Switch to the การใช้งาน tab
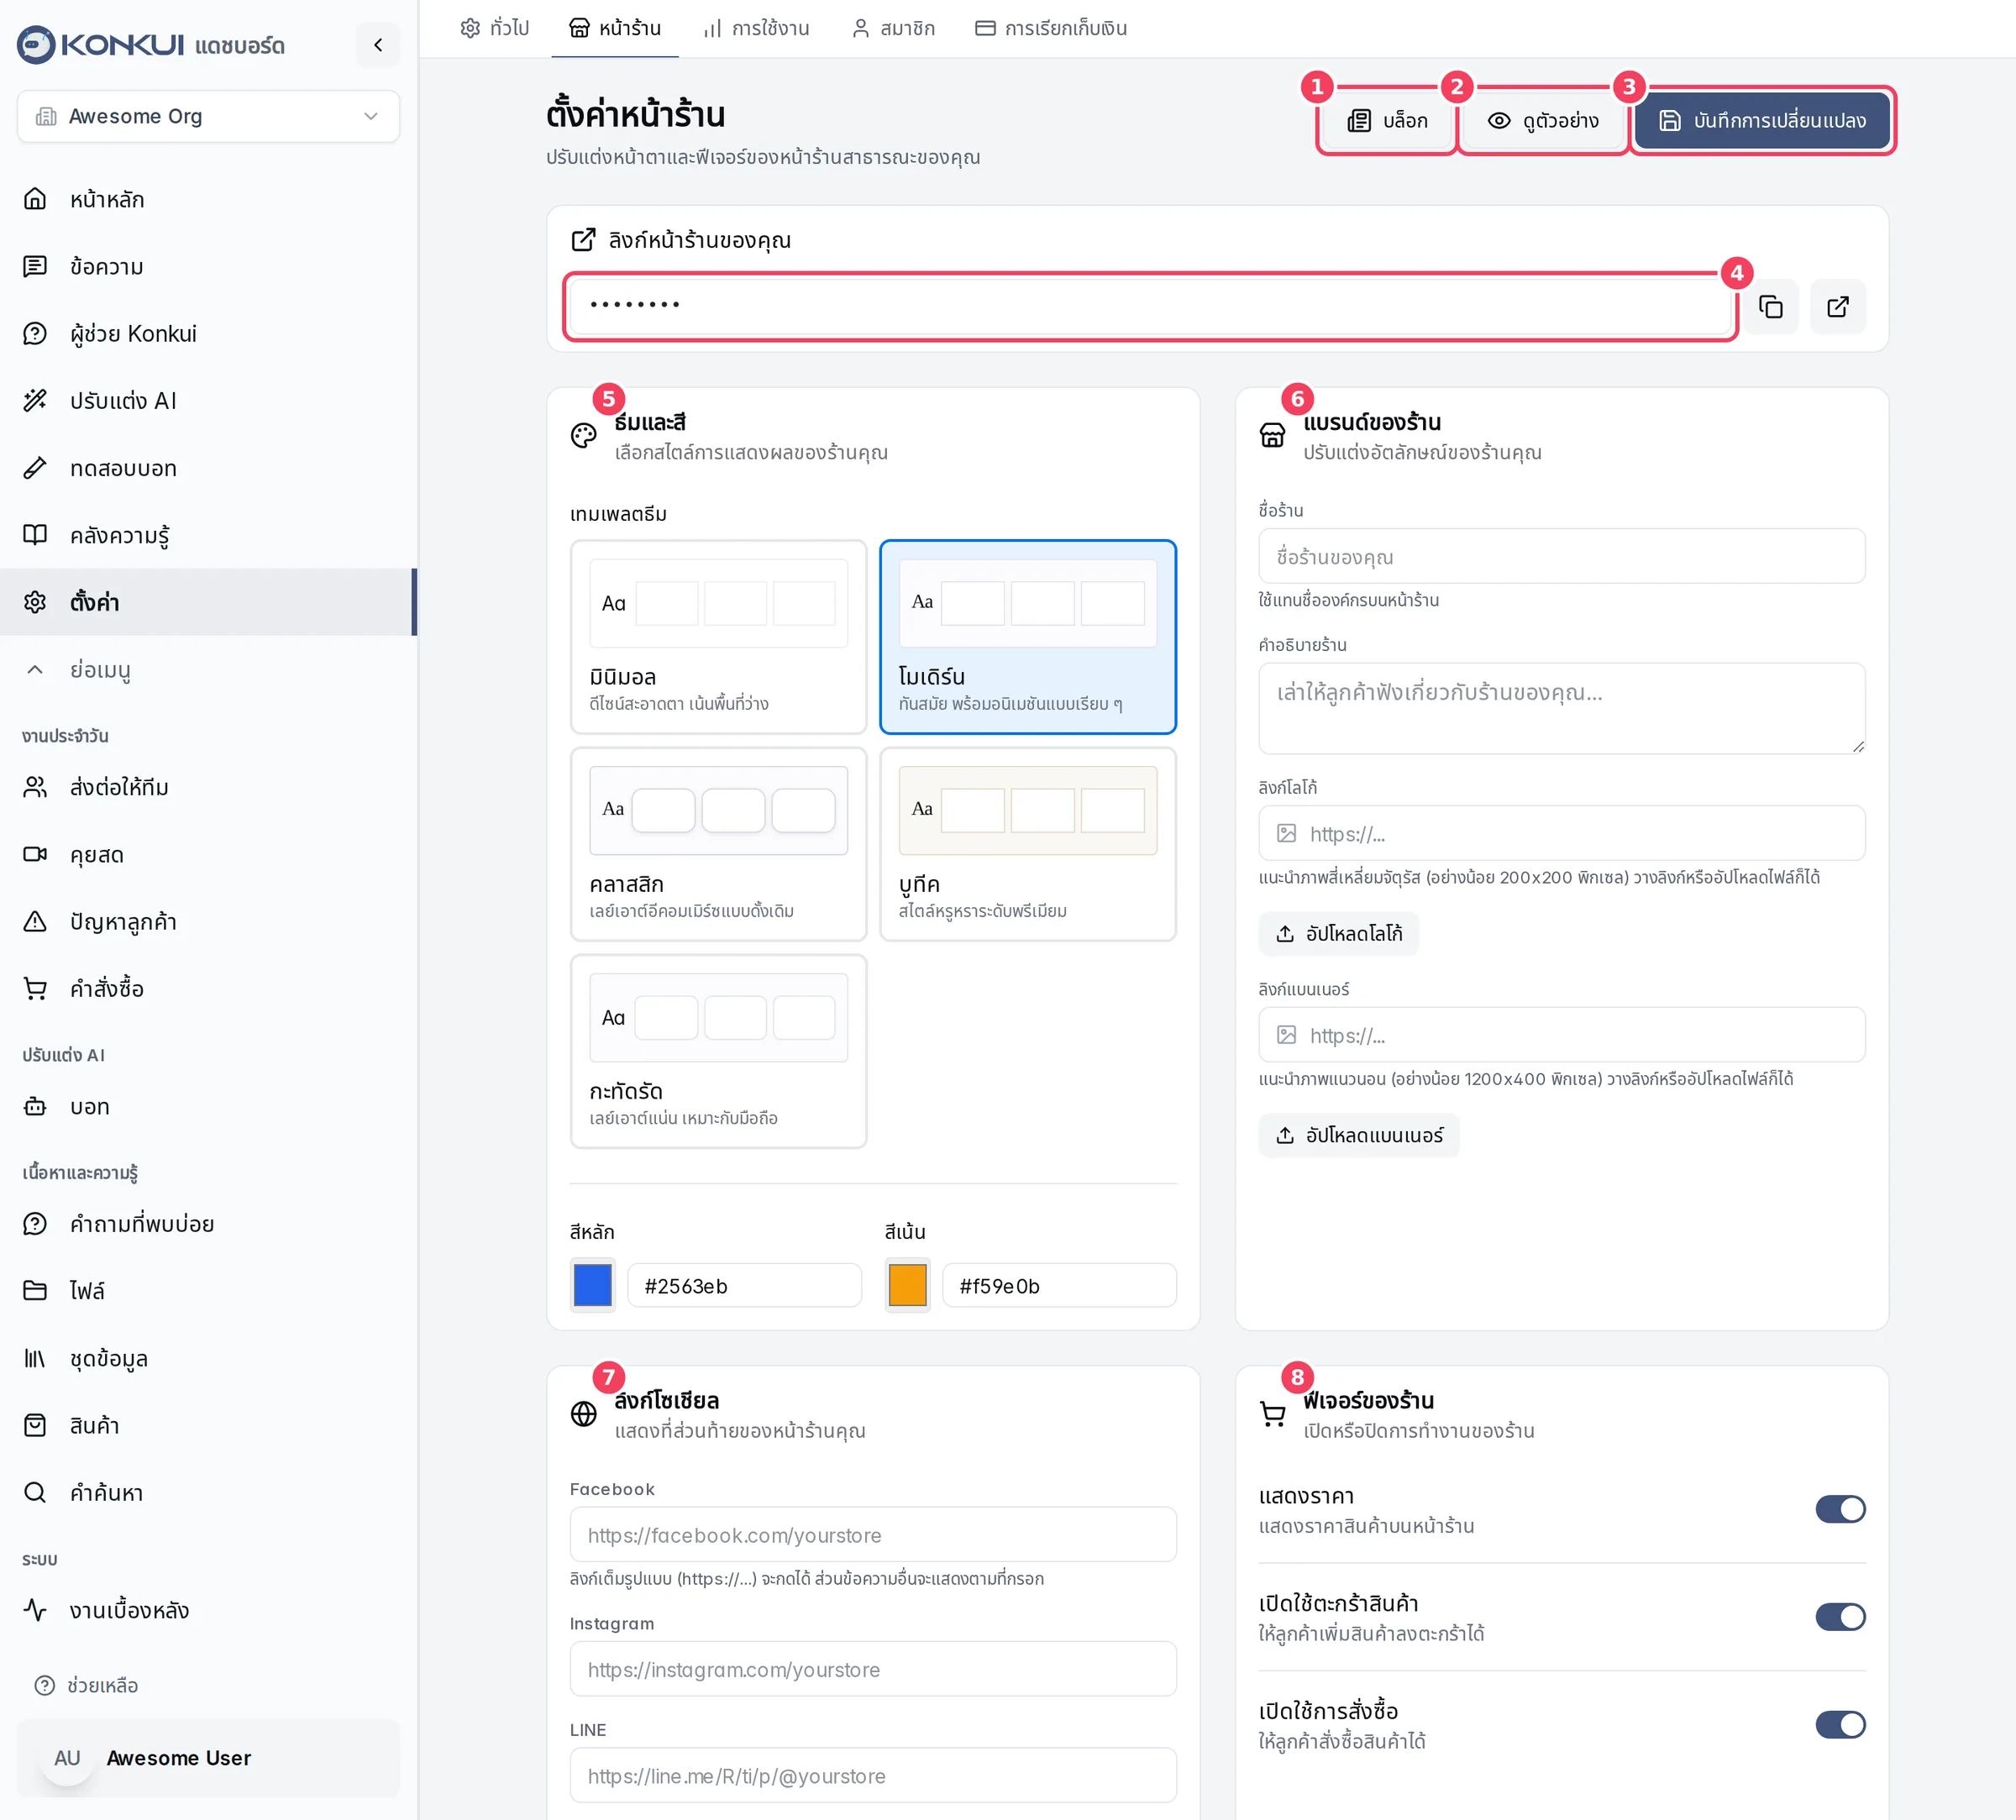2016x1820 pixels. [757, 28]
